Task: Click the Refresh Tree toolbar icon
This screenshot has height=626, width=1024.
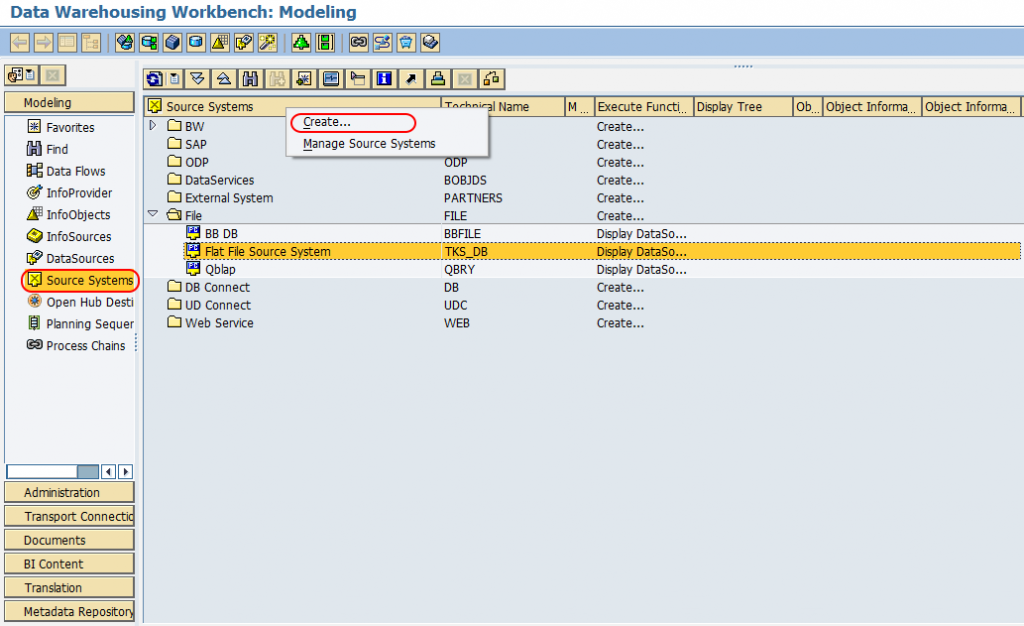Action: 156,78
